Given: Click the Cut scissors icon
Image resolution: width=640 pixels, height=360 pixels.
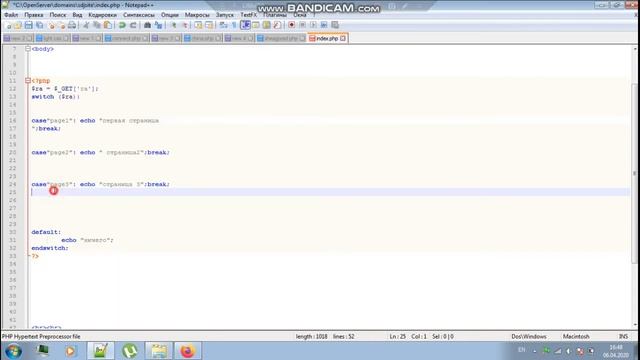Looking at the screenshot, I should click(x=86, y=25).
